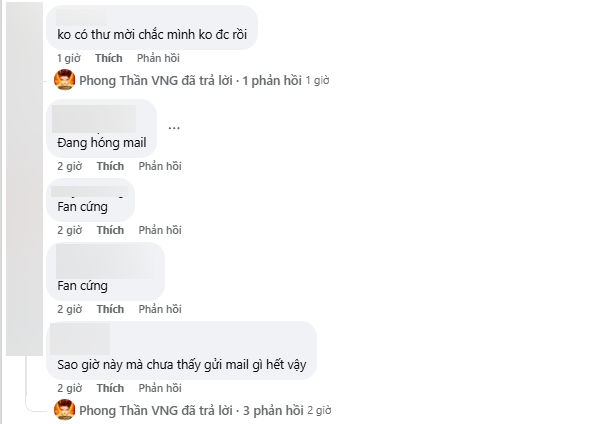Click the Phong Thần VNG avatar beside the "3 phản hồi" reply
Viewport: 611px width, 424px height.
point(64,410)
